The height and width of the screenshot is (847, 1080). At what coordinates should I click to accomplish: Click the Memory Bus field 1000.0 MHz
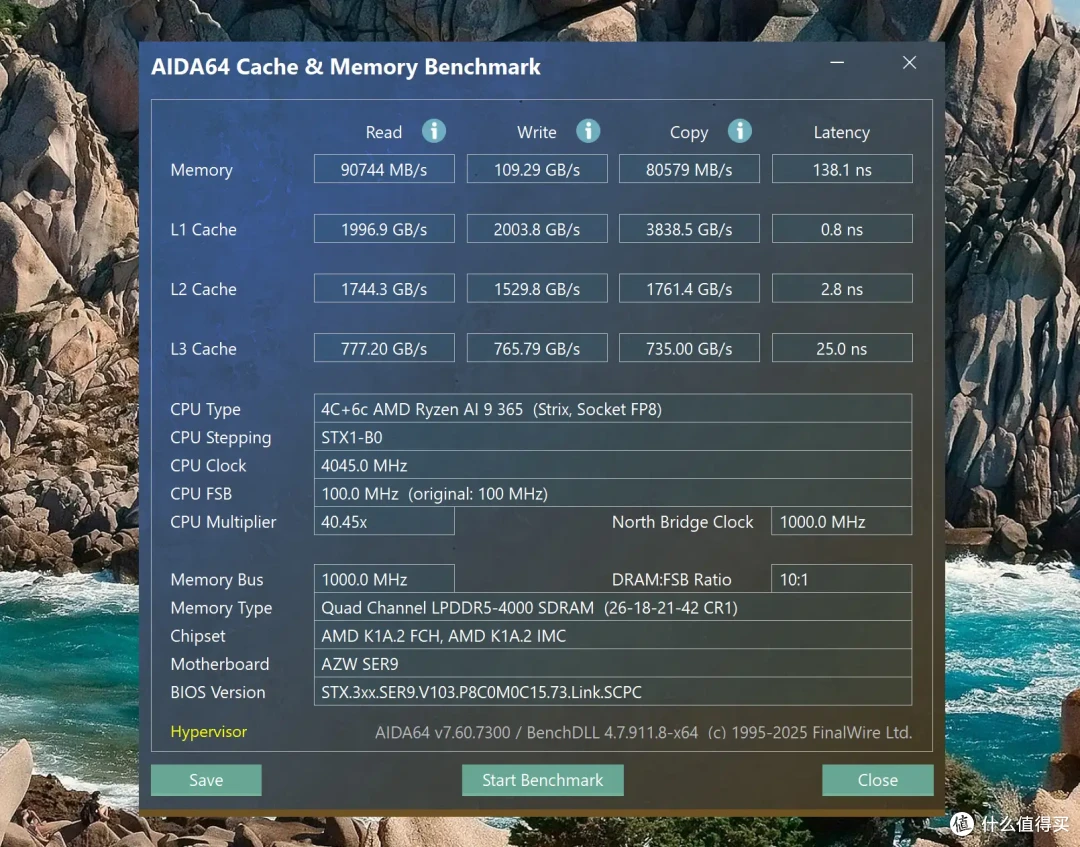(x=384, y=579)
